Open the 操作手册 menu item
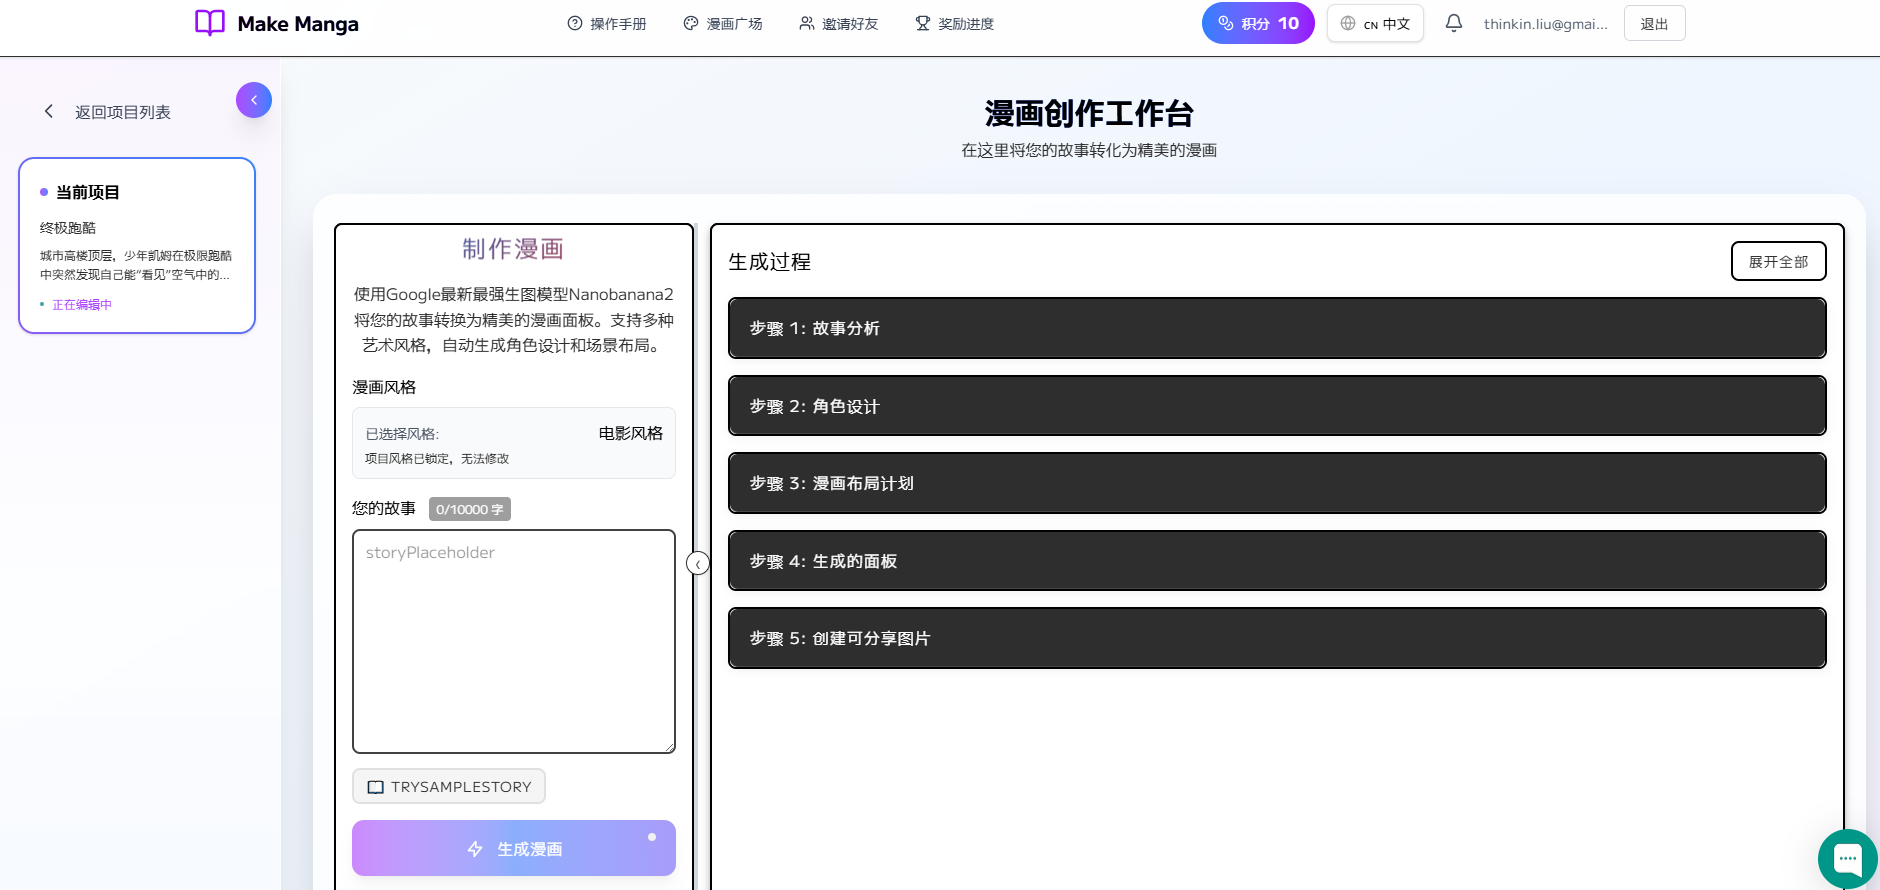The width and height of the screenshot is (1880, 890). 607,24
